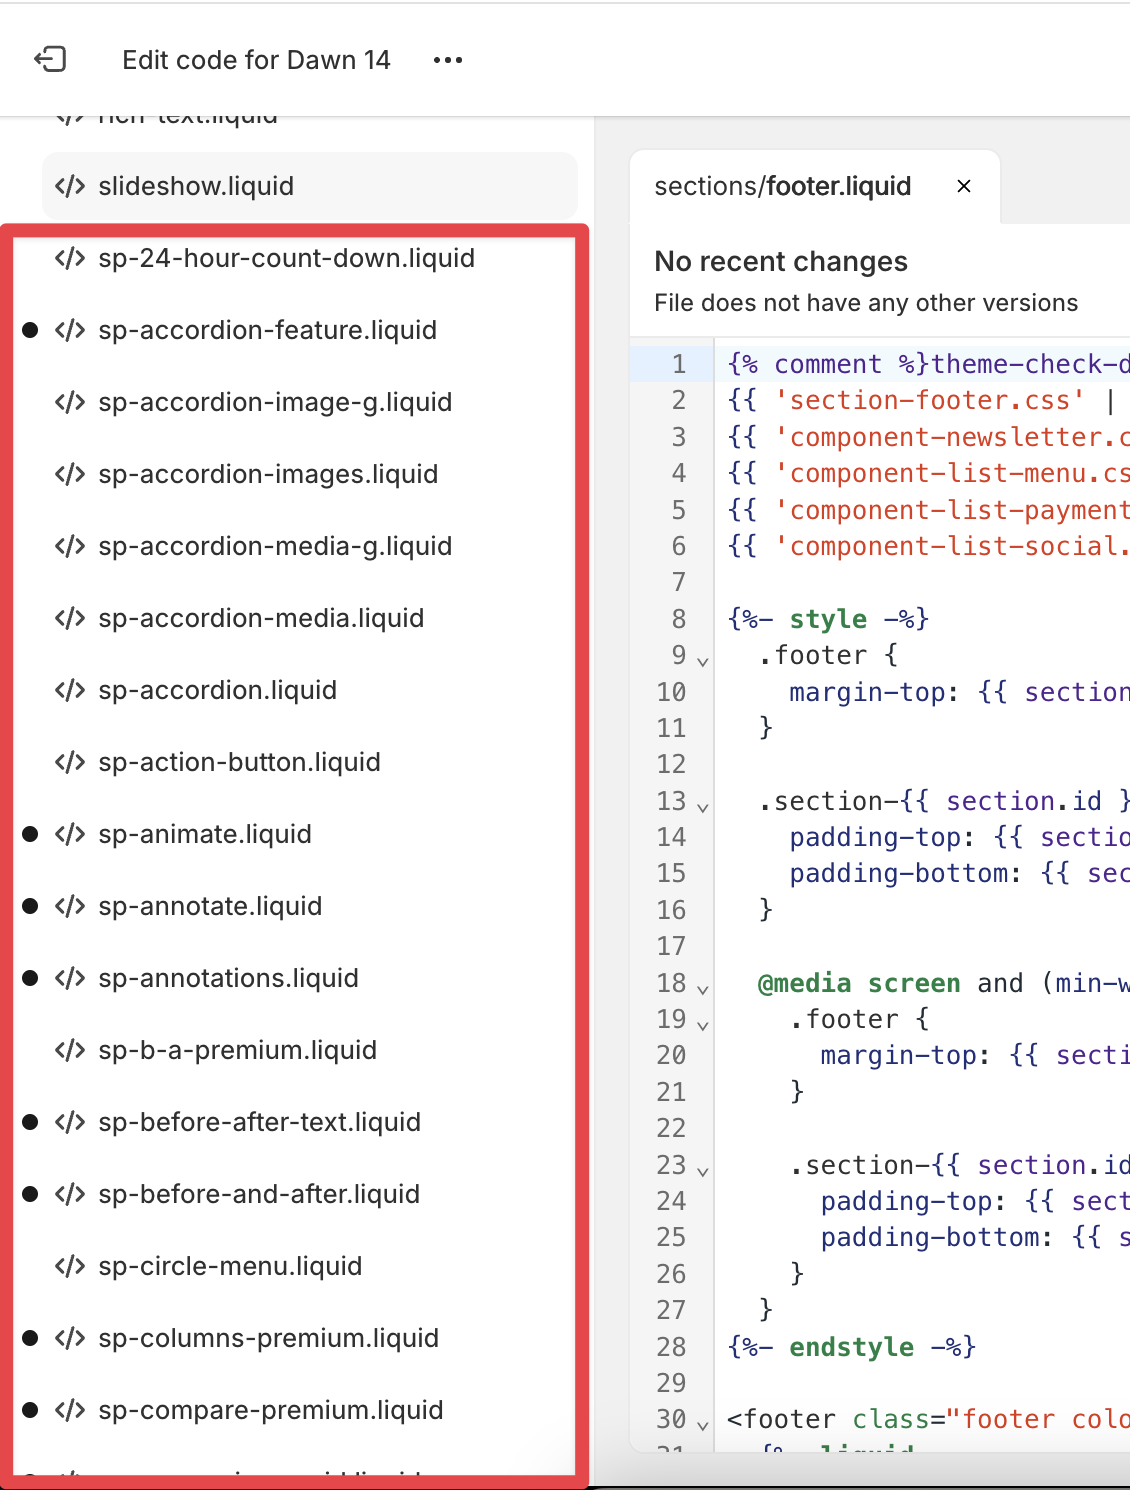Close the footer.liquid tab
Viewport: 1130px width, 1490px height.
click(x=964, y=186)
